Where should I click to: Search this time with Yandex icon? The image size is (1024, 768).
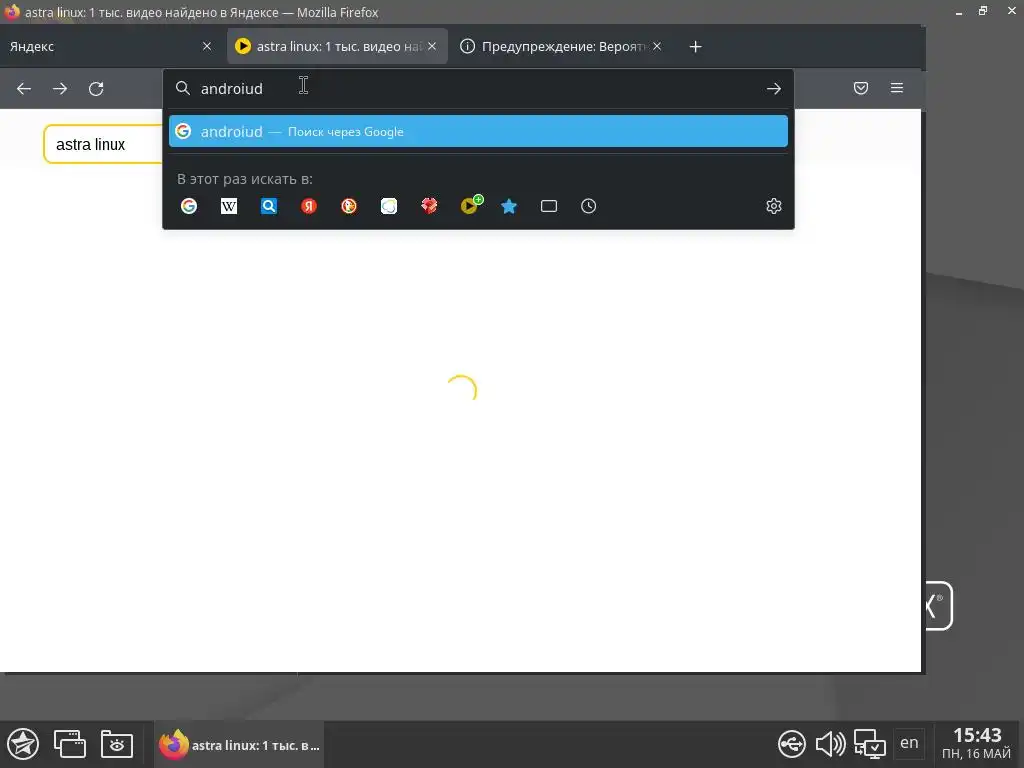[x=309, y=206]
